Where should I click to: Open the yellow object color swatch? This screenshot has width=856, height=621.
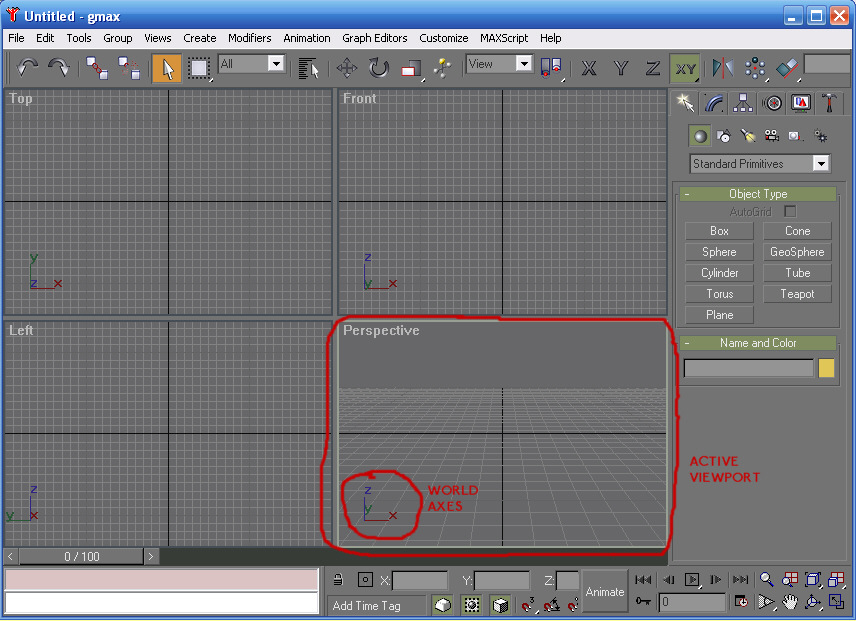click(826, 368)
